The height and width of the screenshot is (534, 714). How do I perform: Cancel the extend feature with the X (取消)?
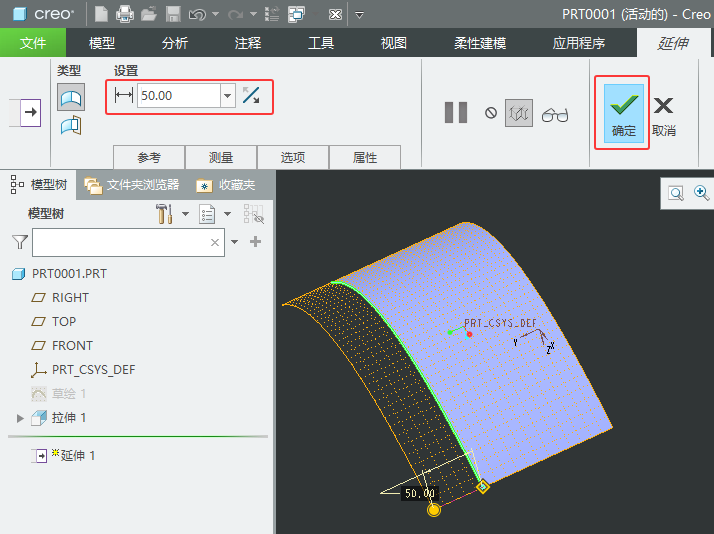[x=663, y=112]
